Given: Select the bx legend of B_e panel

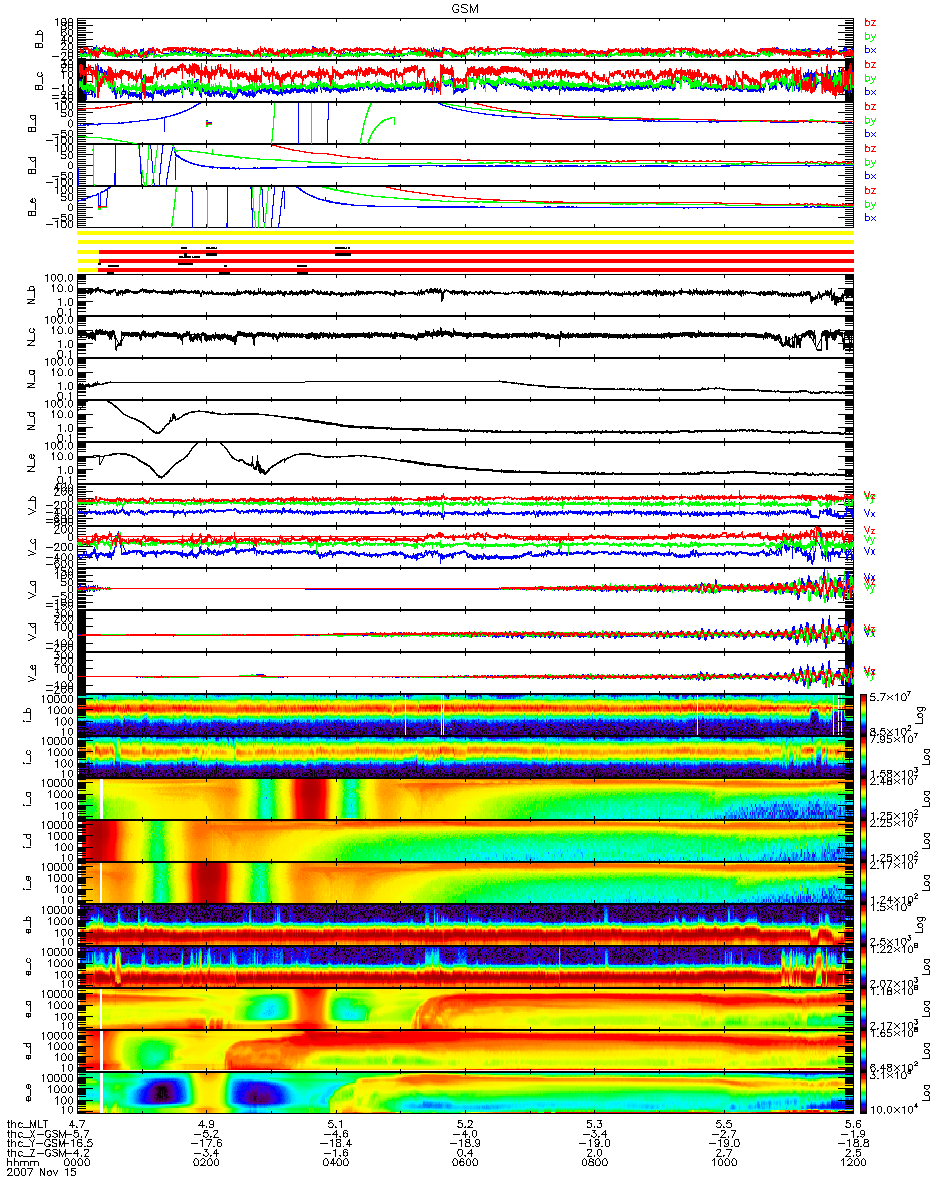Looking at the screenshot, I should point(870,217).
